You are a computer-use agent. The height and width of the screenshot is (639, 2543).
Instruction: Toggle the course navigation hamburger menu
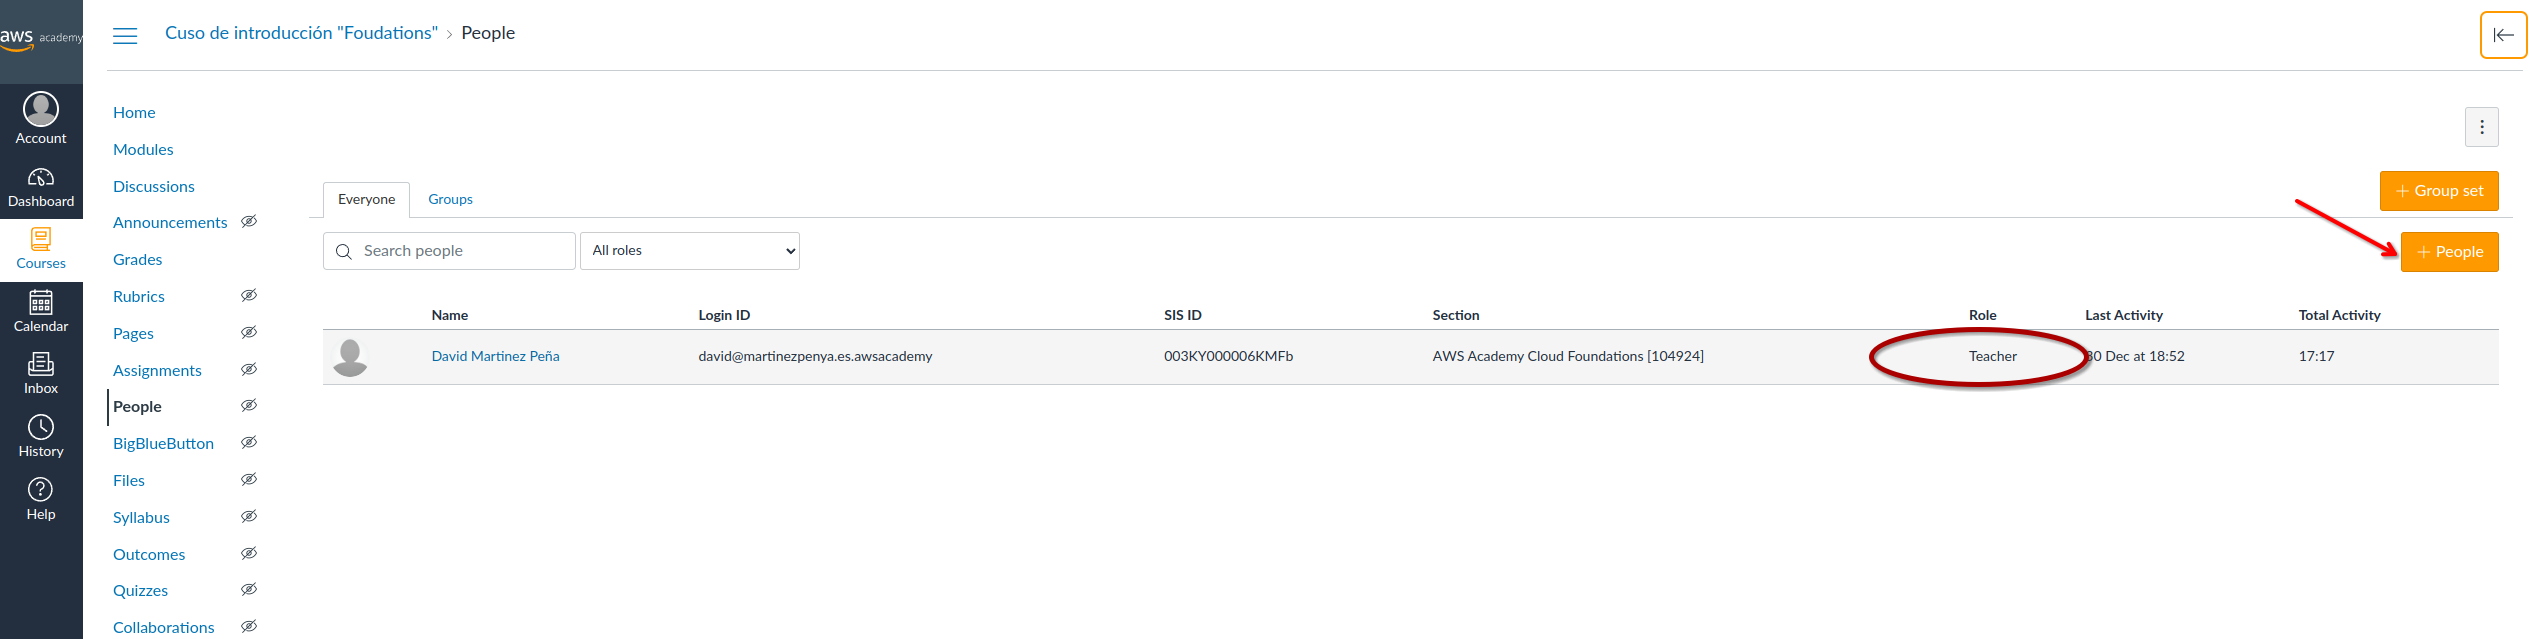tap(125, 36)
